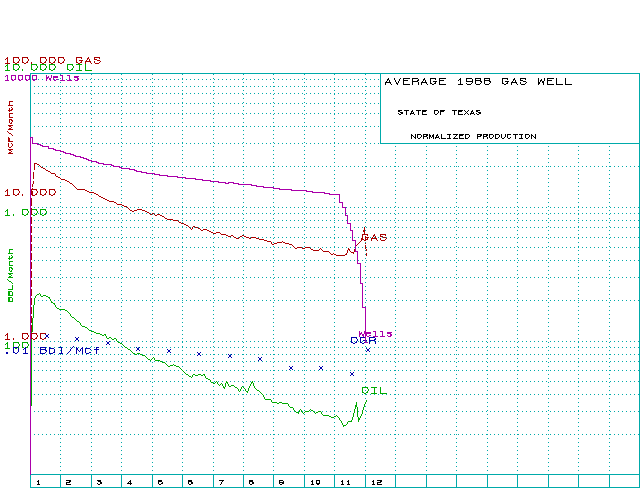Select year 10 on the x-axis
The width and height of the screenshot is (640, 491).
313,482
